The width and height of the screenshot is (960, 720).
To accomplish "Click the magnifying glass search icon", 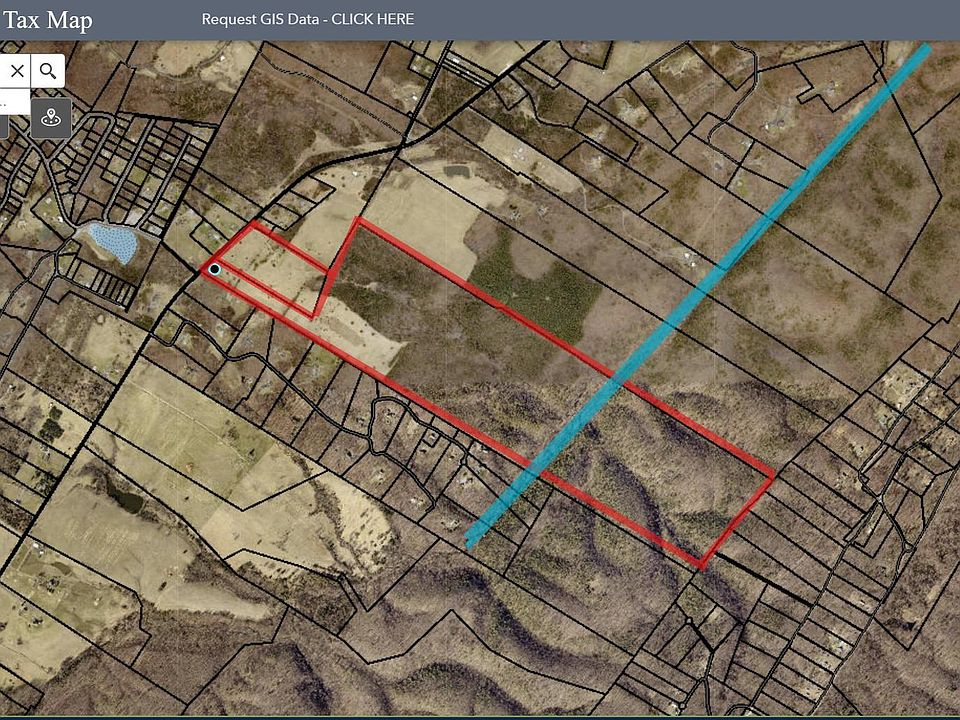I will [x=48, y=71].
